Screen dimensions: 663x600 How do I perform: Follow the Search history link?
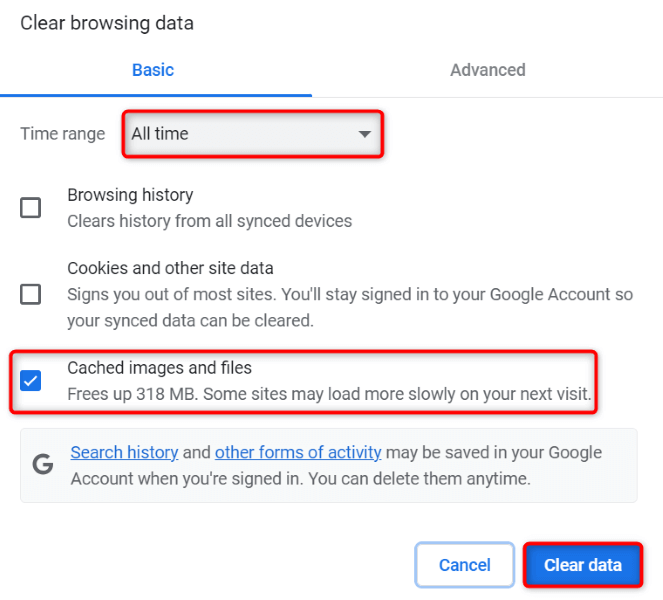click(124, 453)
